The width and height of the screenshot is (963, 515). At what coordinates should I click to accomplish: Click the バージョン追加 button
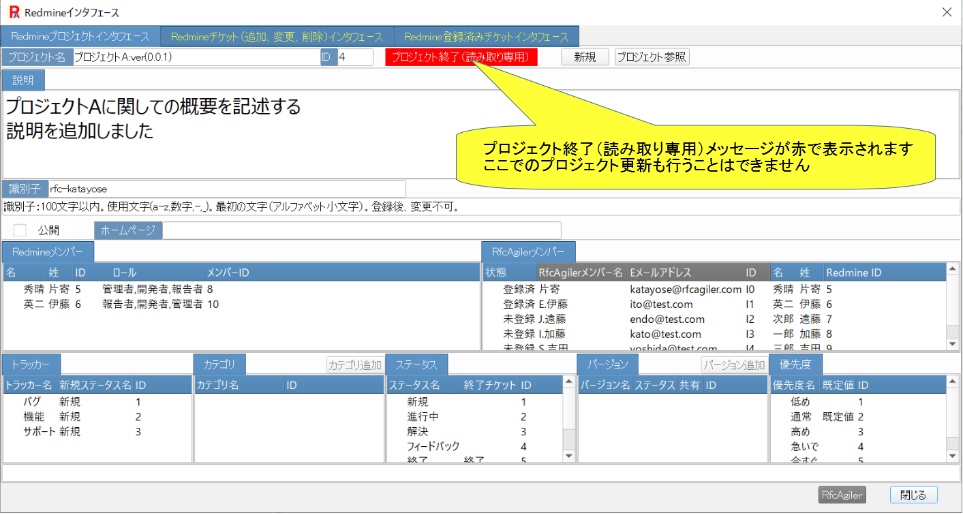[735, 365]
